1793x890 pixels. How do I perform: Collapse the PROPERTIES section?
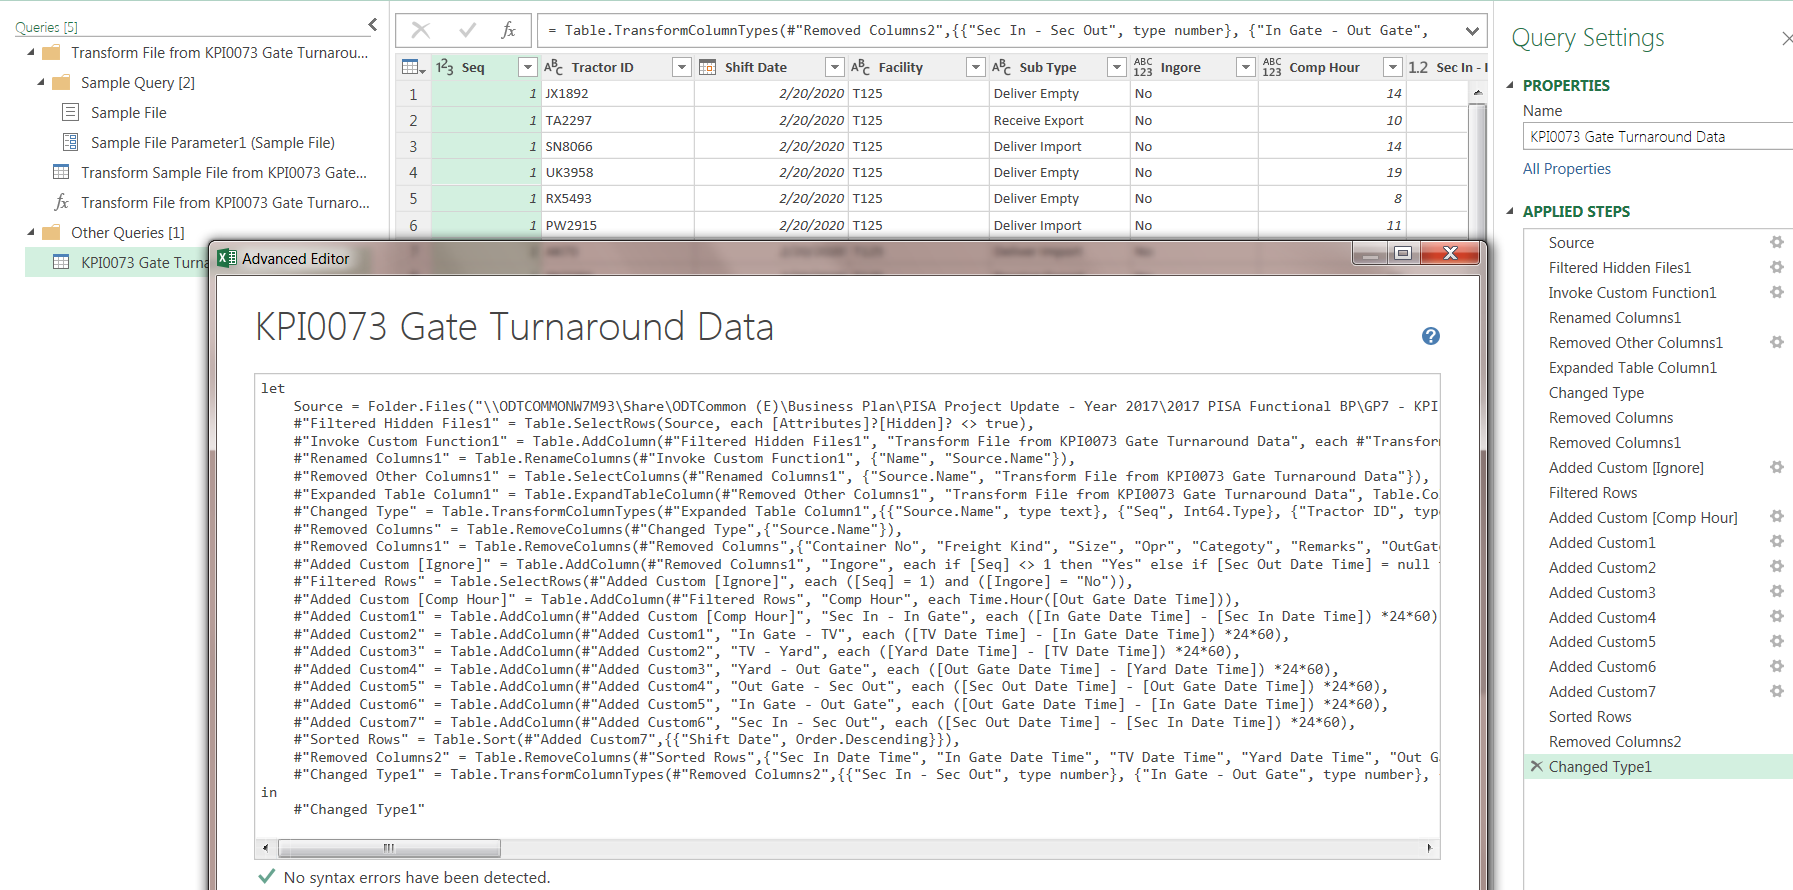pyautogui.click(x=1510, y=85)
